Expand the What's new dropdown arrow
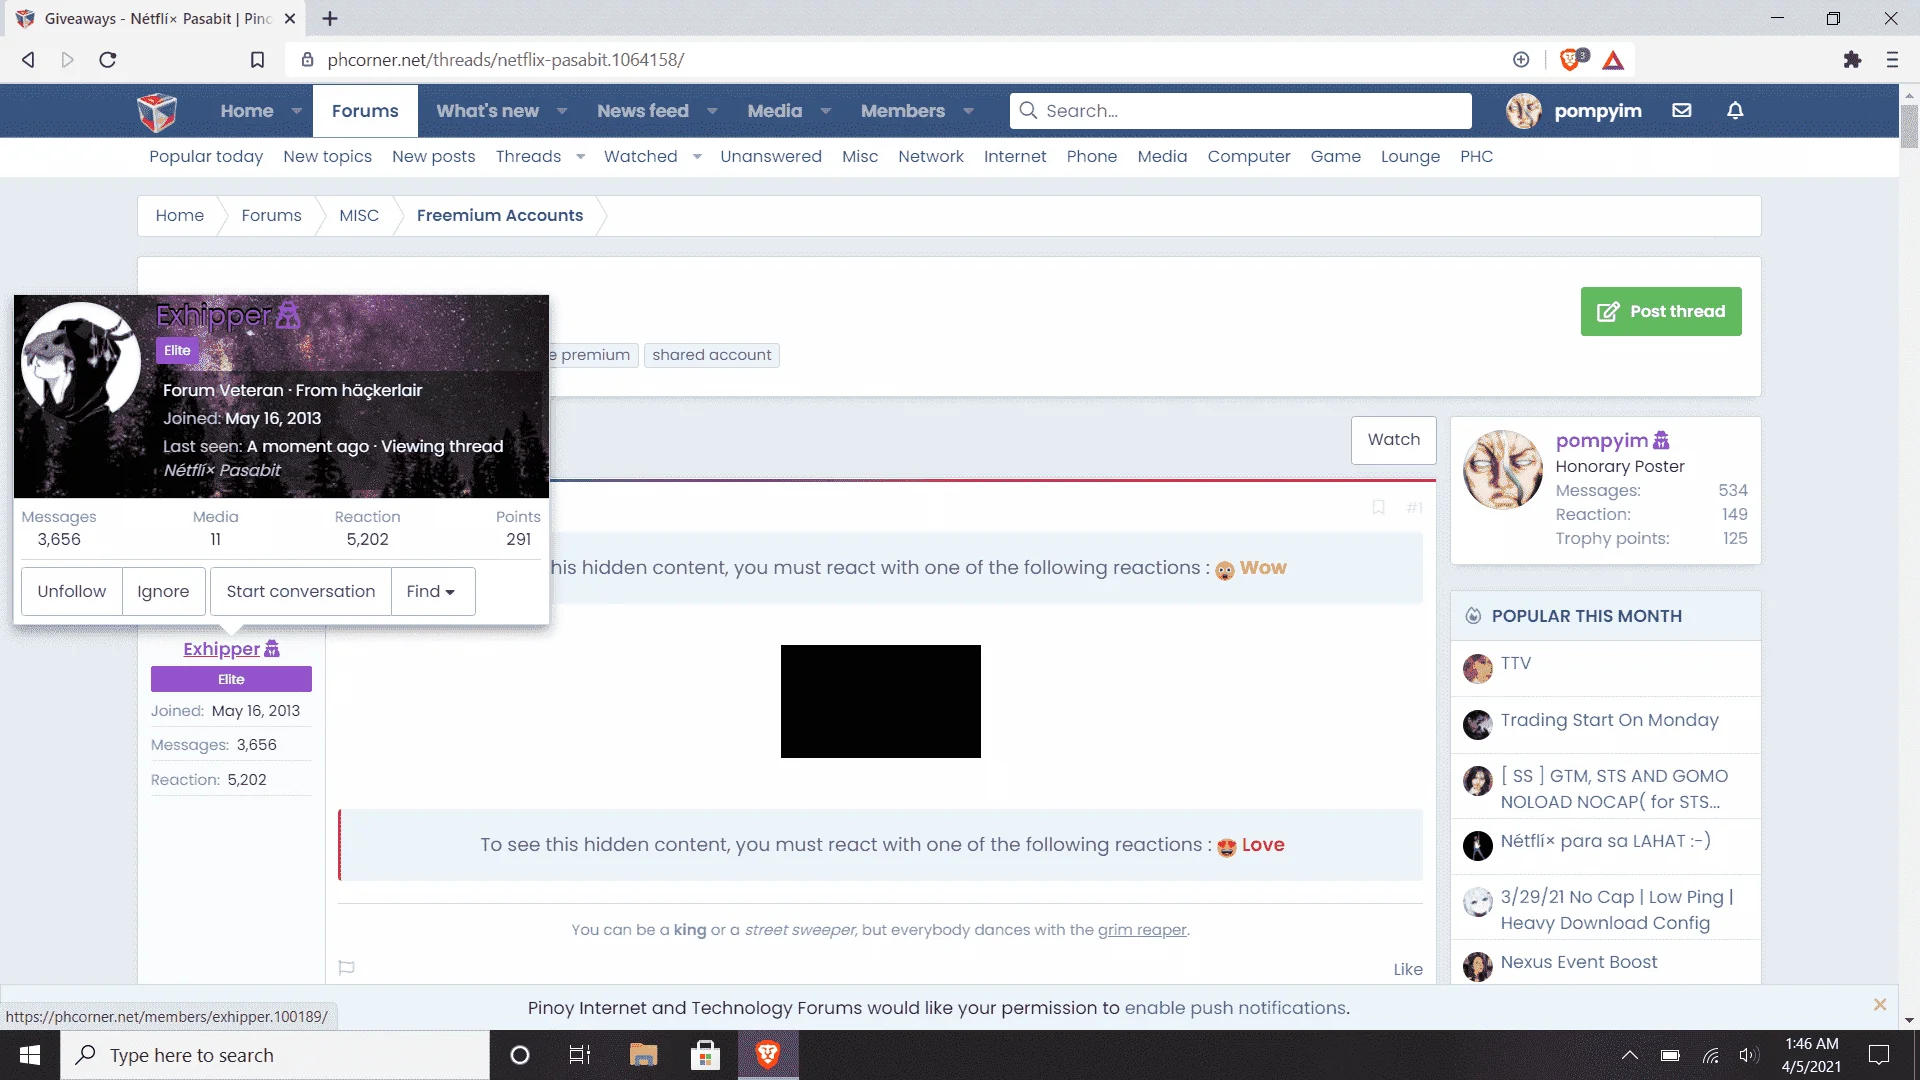This screenshot has width=1920, height=1080. coord(562,111)
